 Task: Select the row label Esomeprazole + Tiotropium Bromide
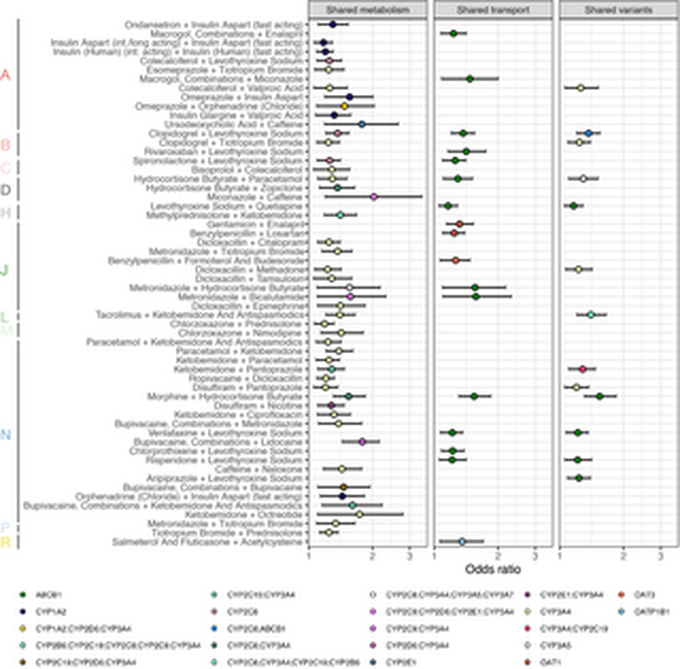tap(225, 70)
